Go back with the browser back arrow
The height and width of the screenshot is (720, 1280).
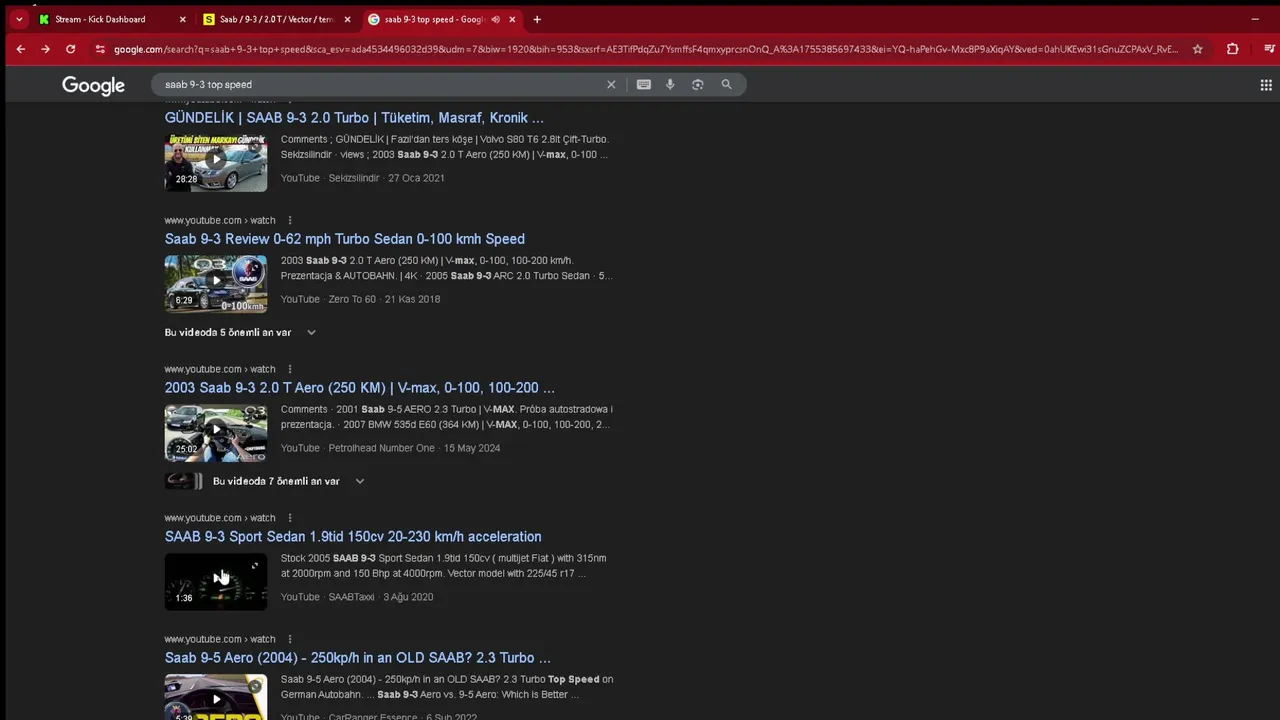tap(20, 49)
